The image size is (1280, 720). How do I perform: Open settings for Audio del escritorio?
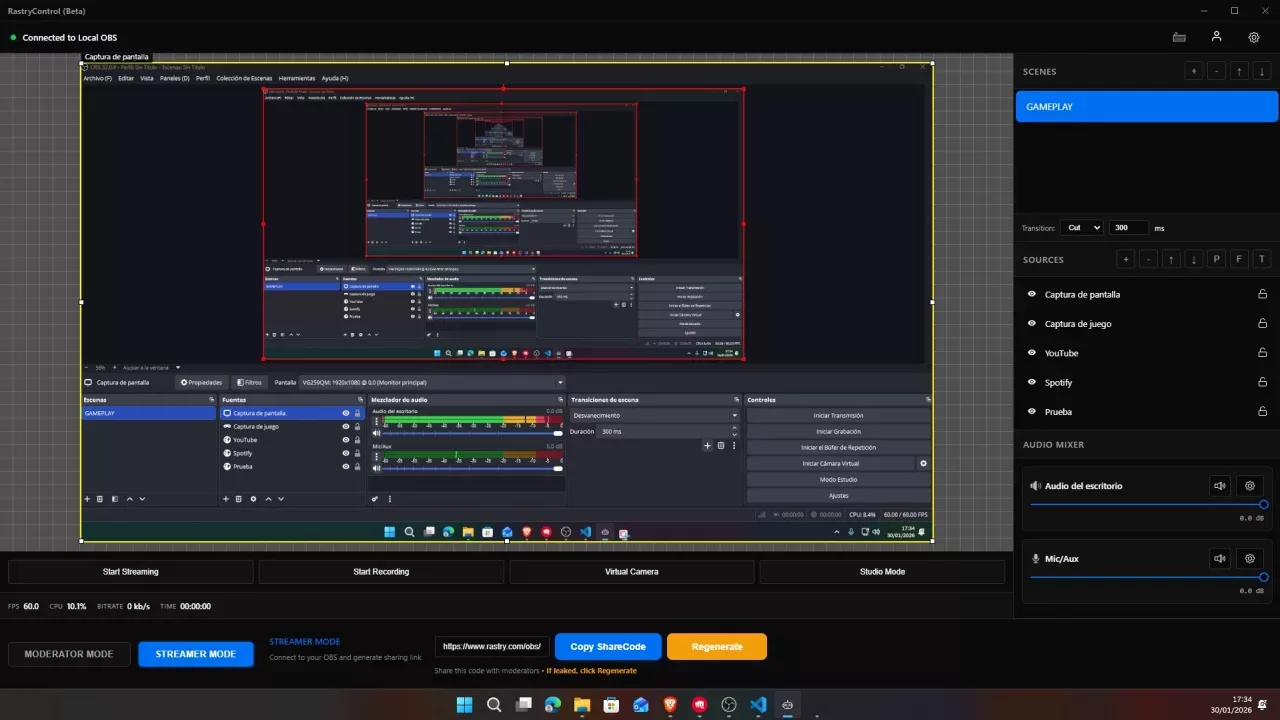(1249, 486)
